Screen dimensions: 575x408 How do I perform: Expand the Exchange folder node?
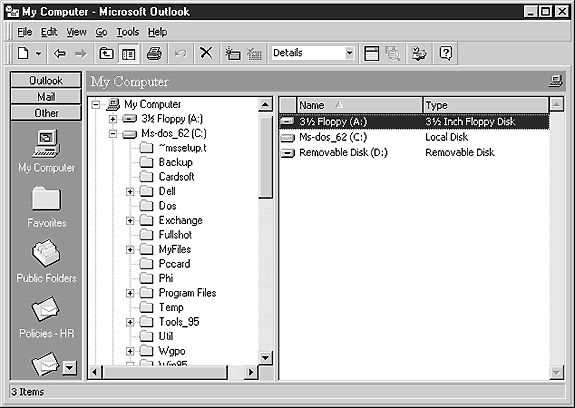[x=130, y=221]
